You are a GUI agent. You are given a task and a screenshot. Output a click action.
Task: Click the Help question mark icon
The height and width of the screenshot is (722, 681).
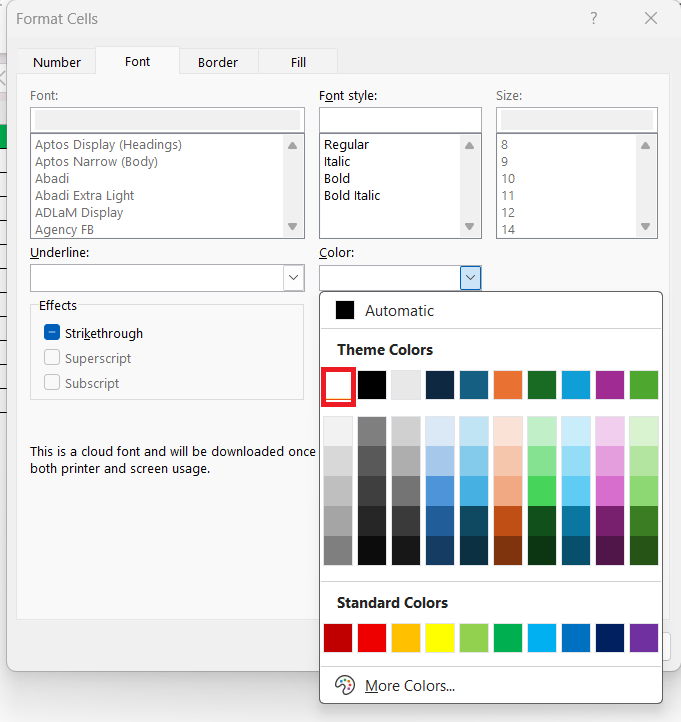pos(594,18)
